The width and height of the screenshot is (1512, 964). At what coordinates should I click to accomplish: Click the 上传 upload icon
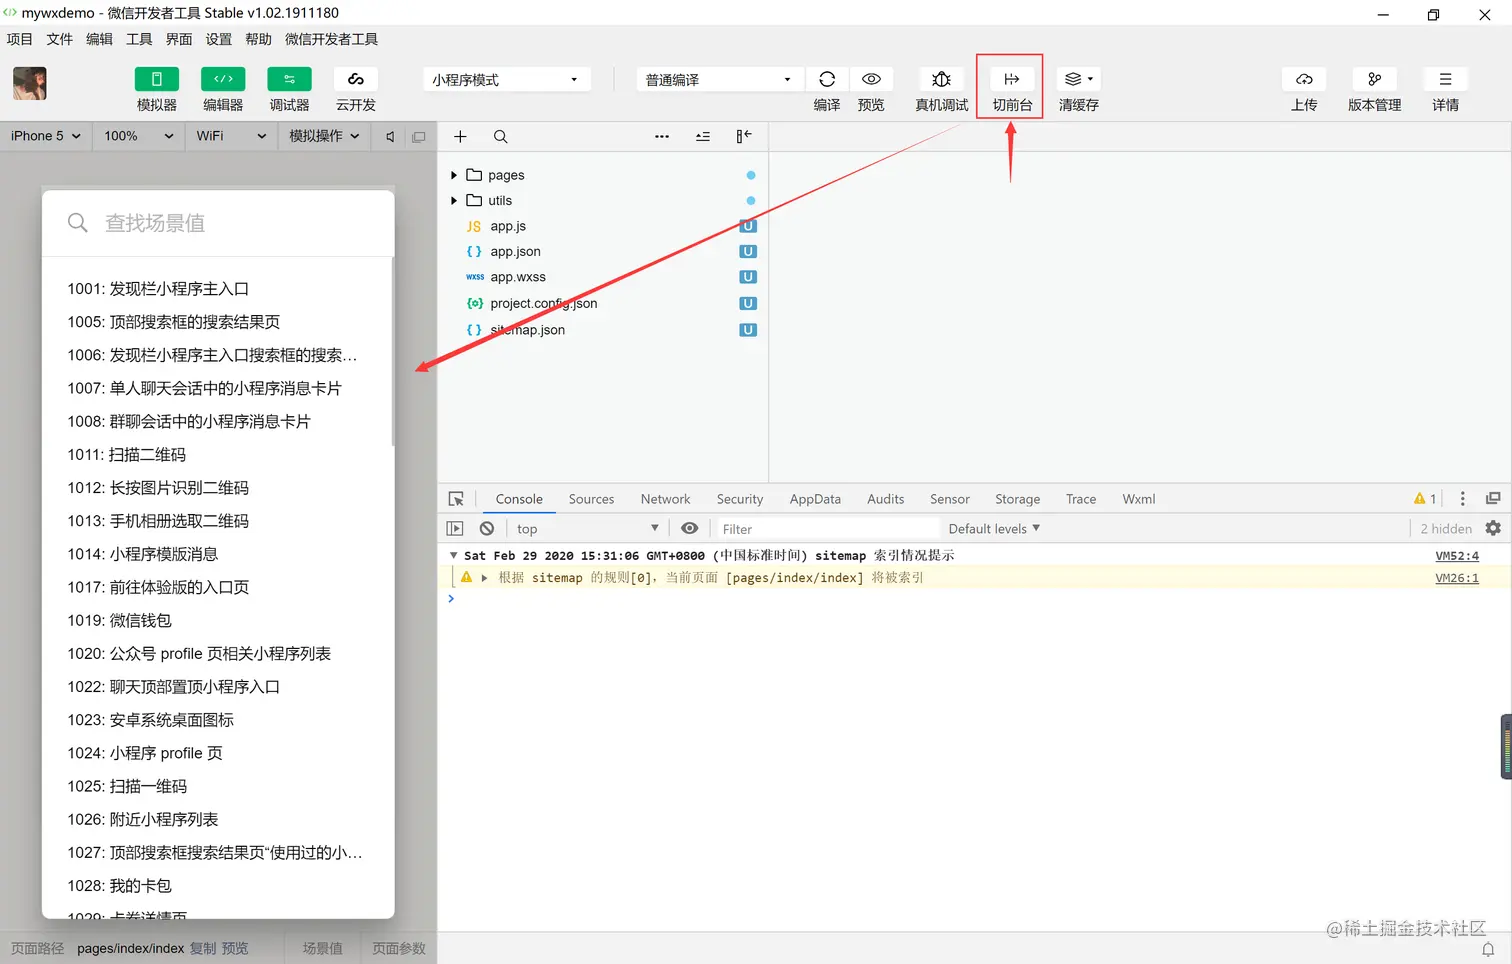[1304, 79]
